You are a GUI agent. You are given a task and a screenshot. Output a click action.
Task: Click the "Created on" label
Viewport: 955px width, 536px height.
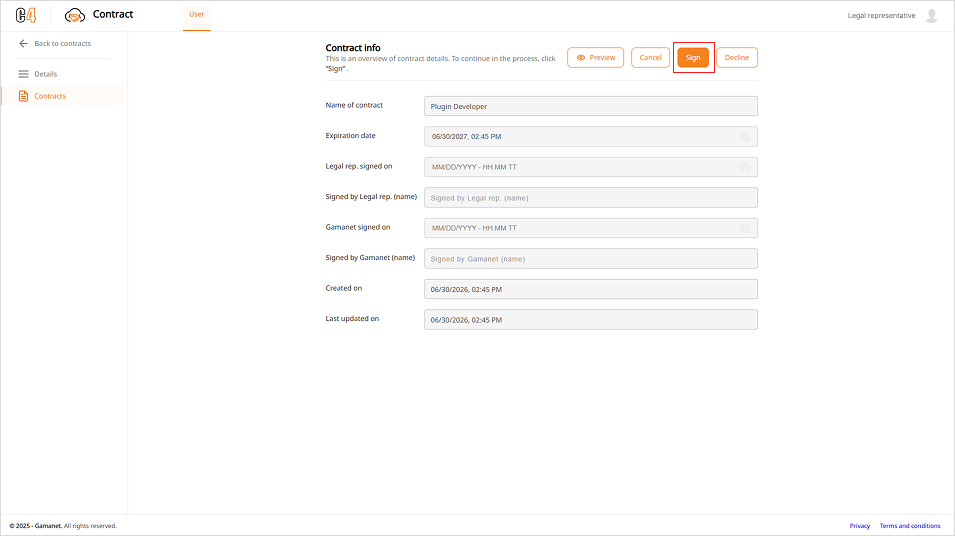click(344, 287)
